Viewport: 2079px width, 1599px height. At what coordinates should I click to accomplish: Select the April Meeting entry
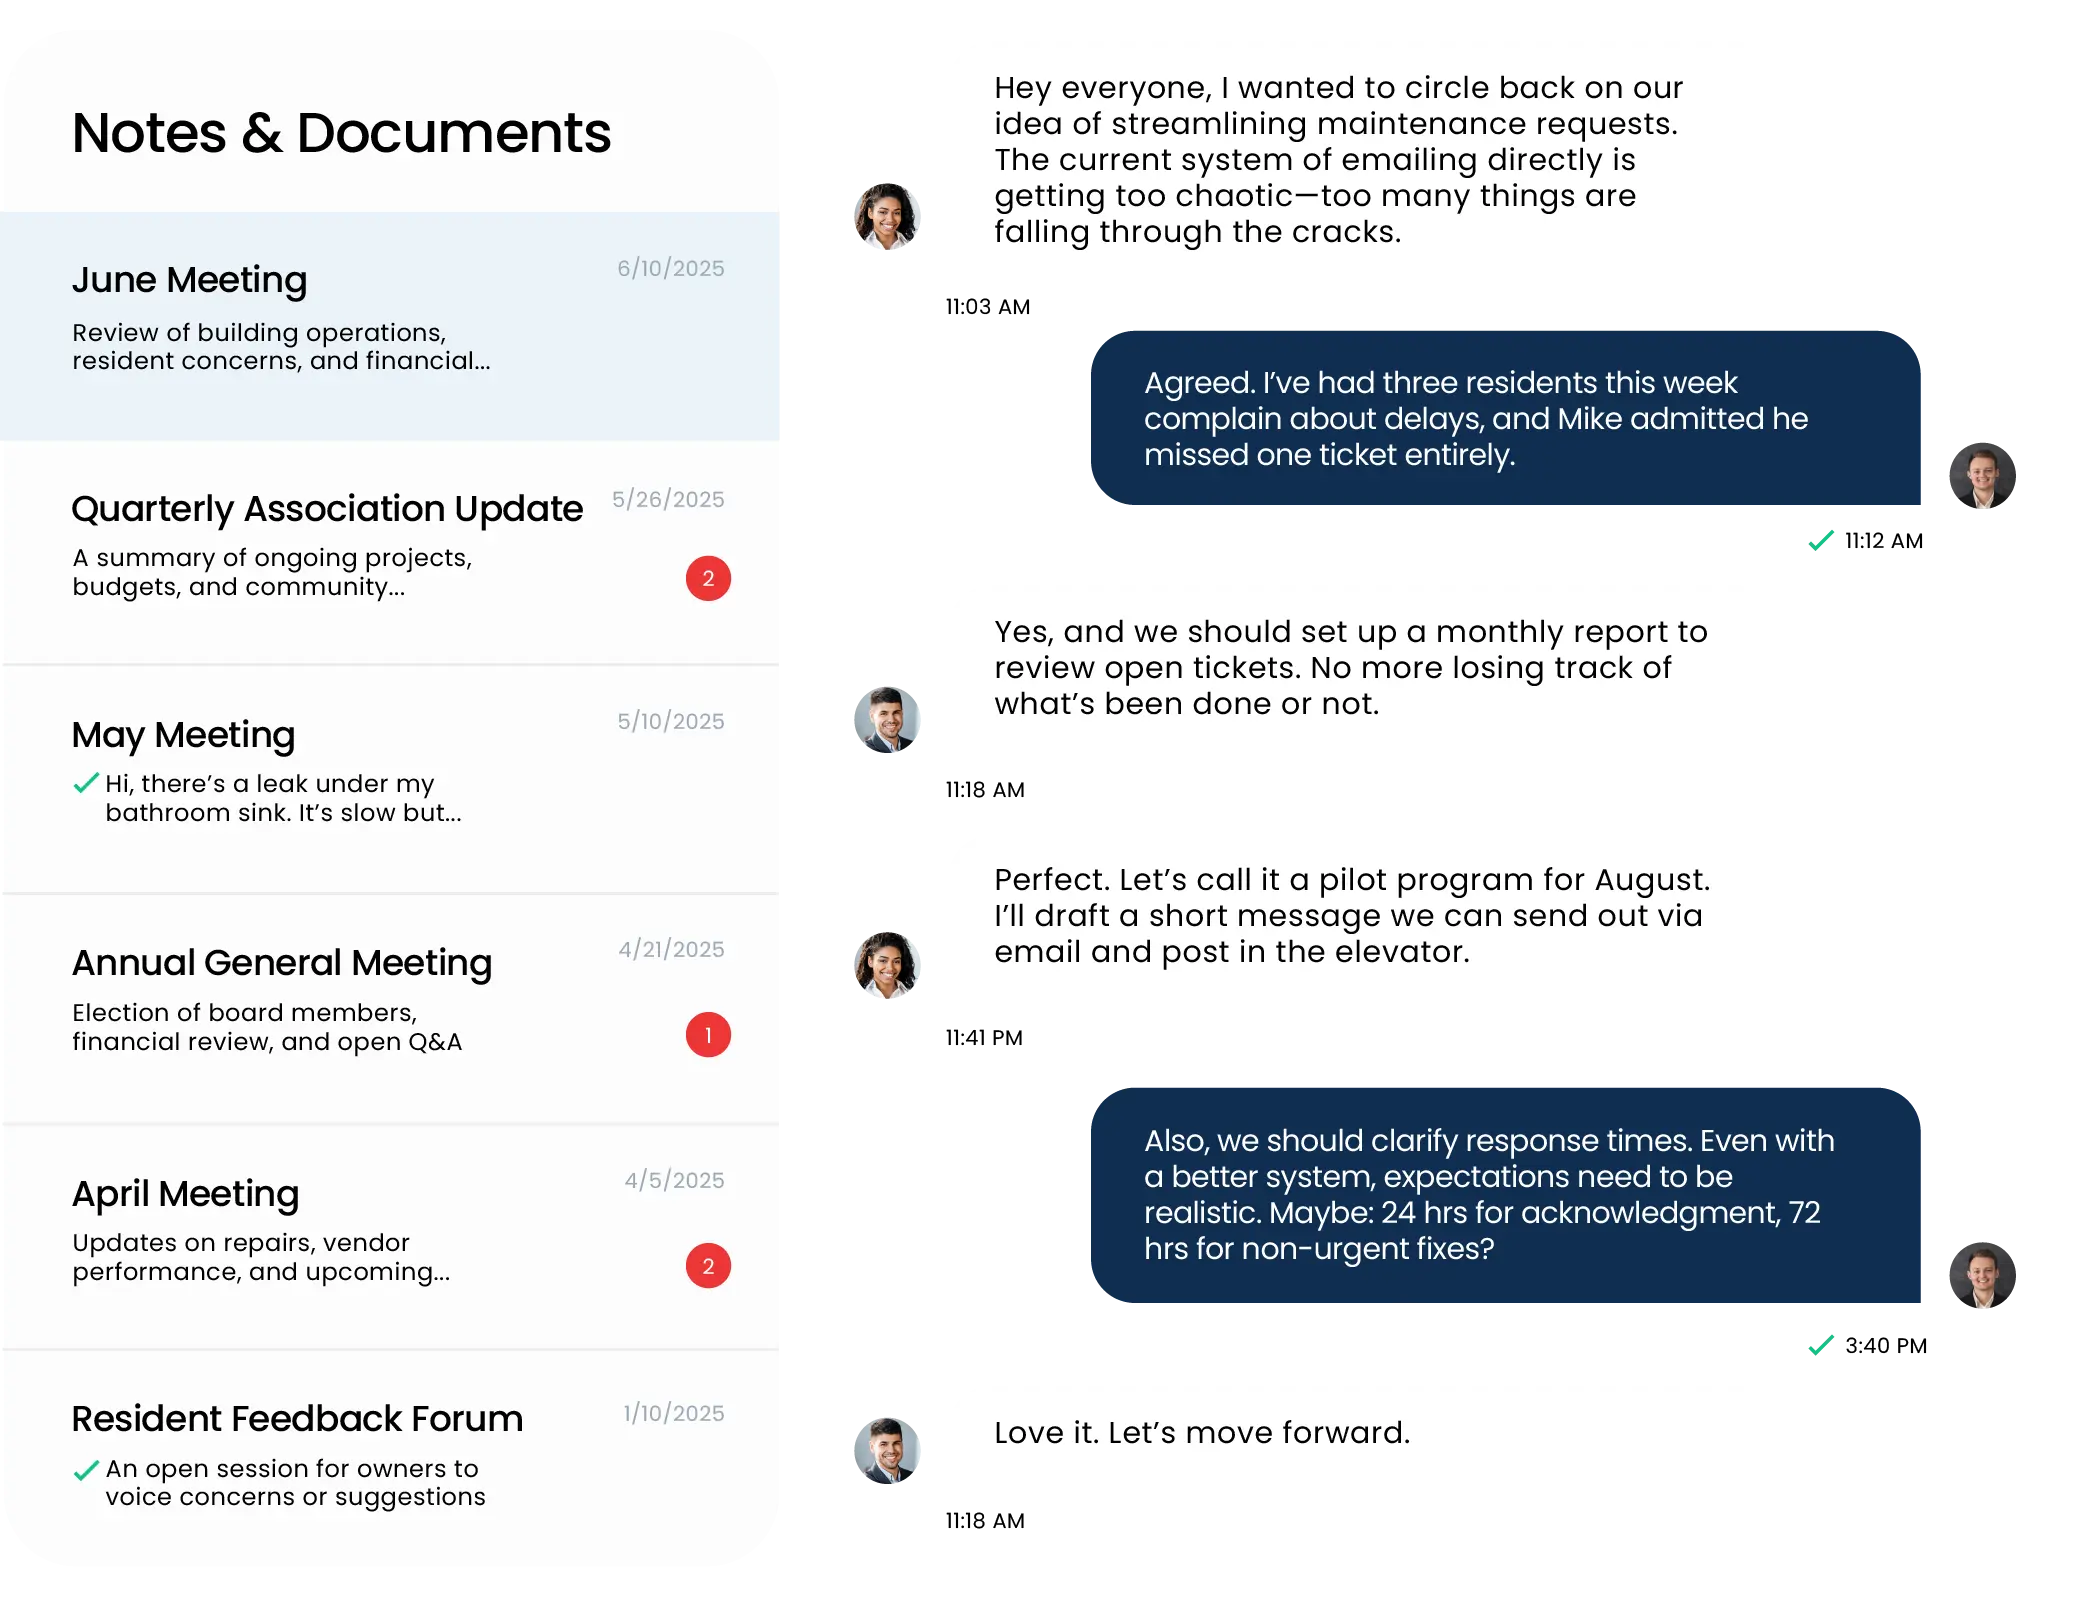coord(390,1237)
